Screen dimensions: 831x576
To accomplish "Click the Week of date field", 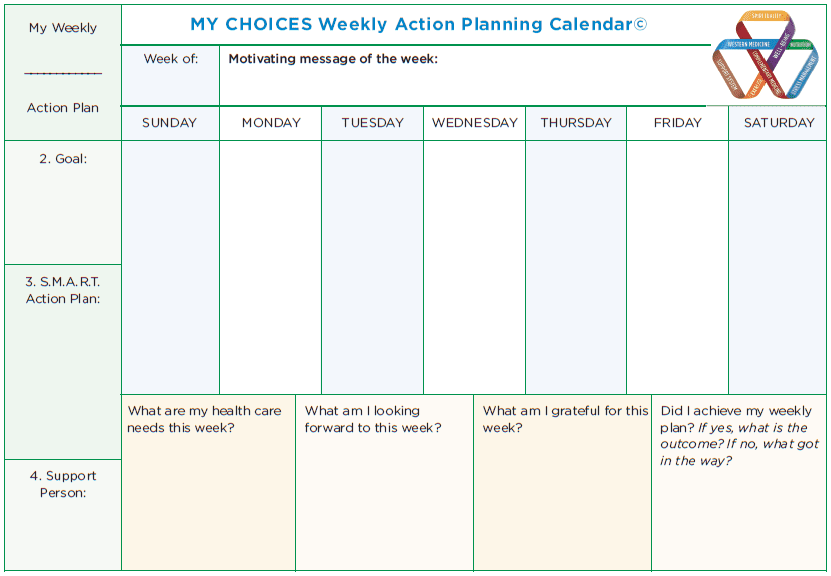I will point(170,84).
